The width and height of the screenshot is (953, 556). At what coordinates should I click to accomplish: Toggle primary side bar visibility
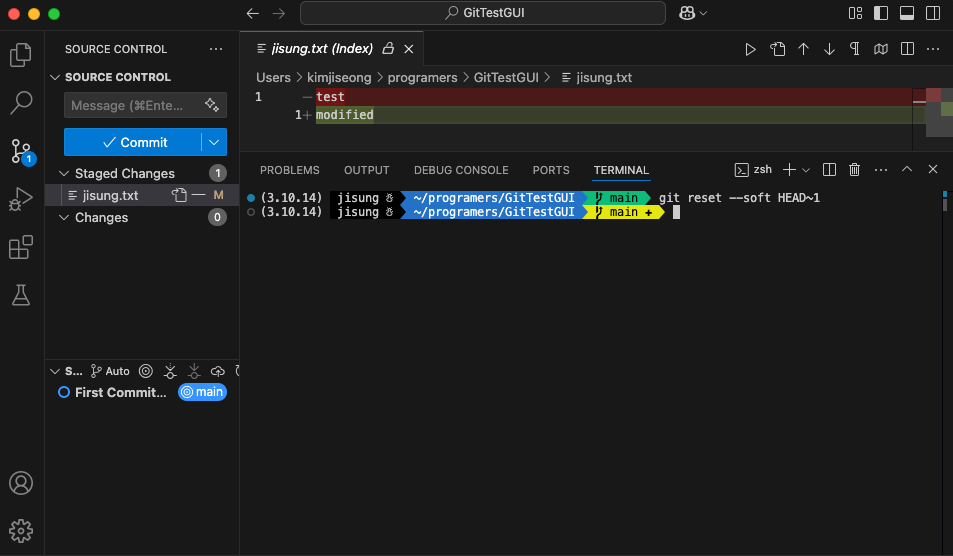[881, 13]
